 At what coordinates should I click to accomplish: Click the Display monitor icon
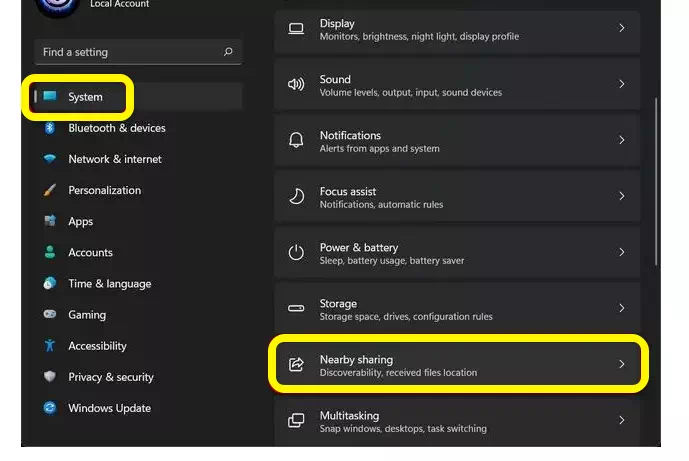pyautogui.click(x=296, y=29)
